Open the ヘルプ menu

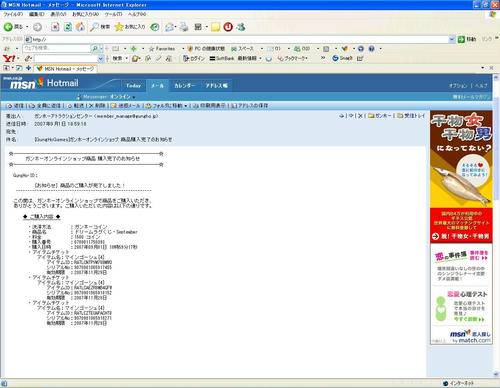(137, 14)
